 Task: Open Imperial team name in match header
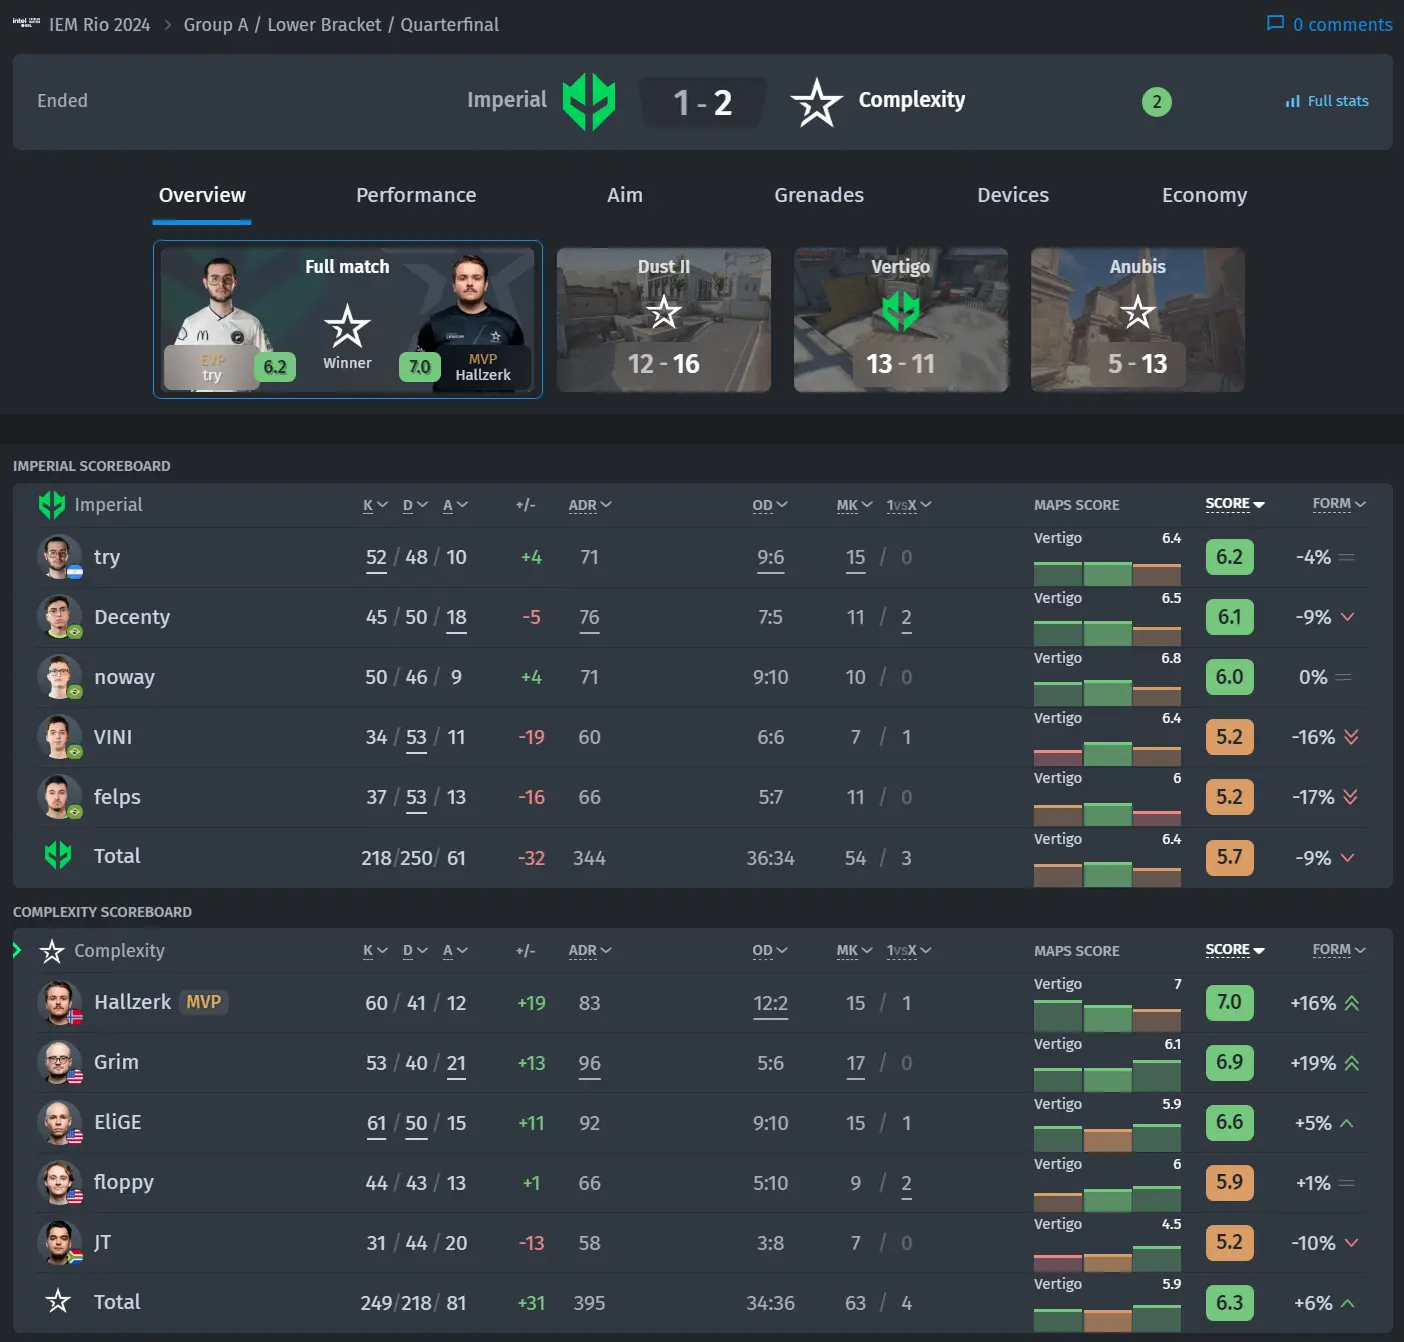[x=507, y=100]
